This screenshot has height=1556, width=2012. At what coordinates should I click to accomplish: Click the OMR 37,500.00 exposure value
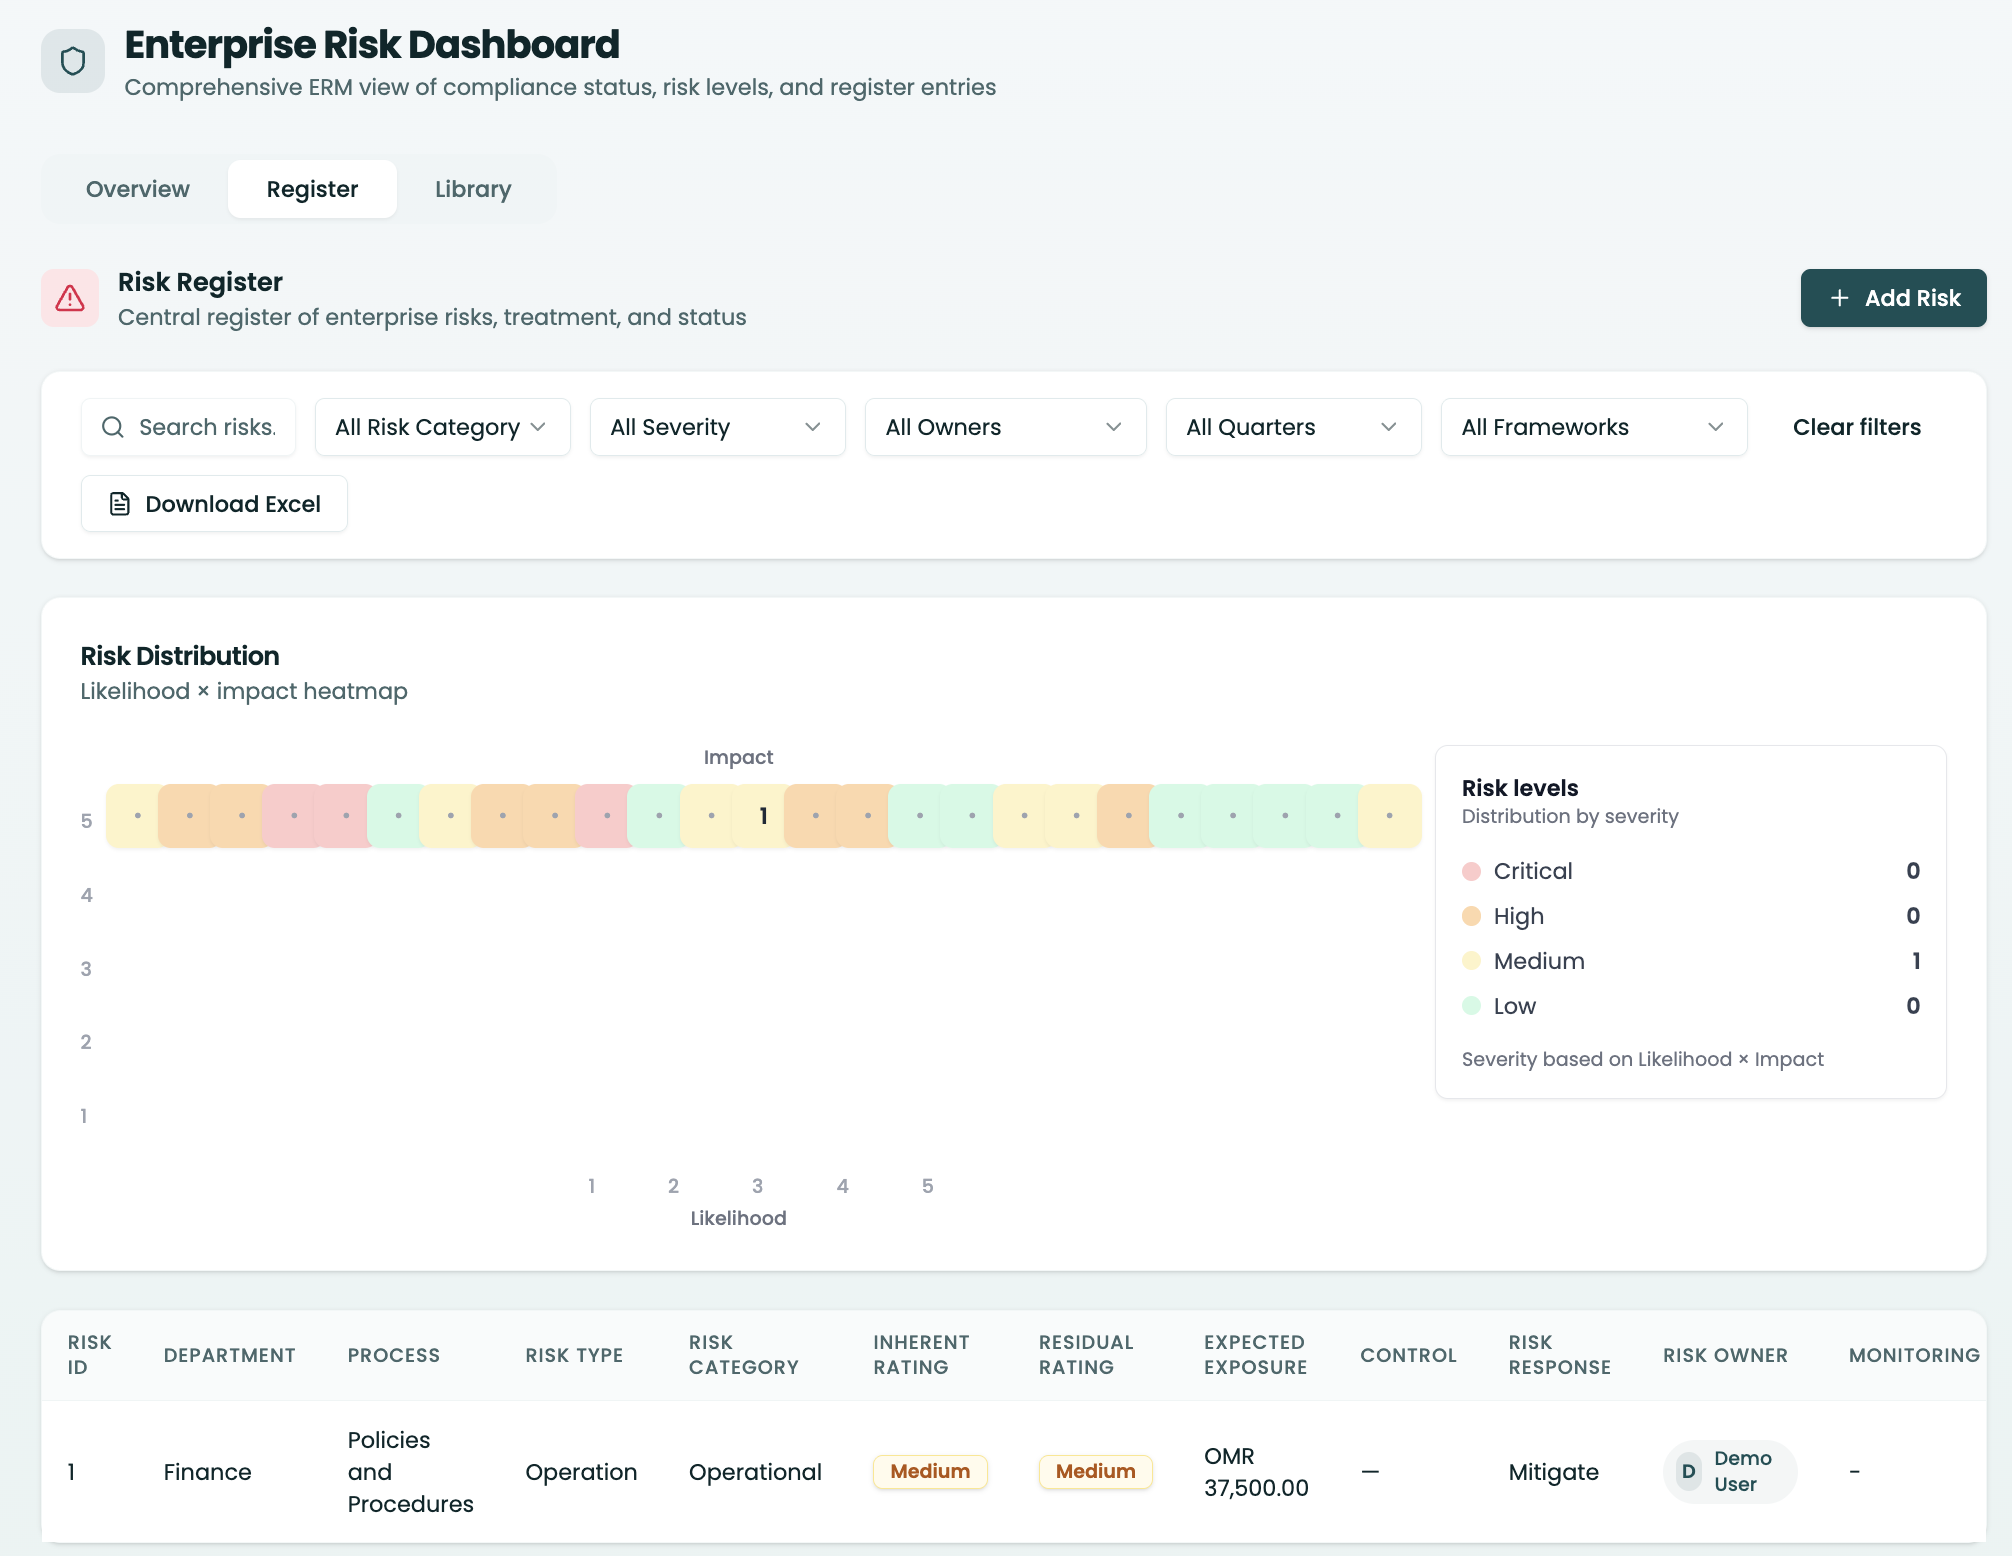(x=1256, y=1472)
